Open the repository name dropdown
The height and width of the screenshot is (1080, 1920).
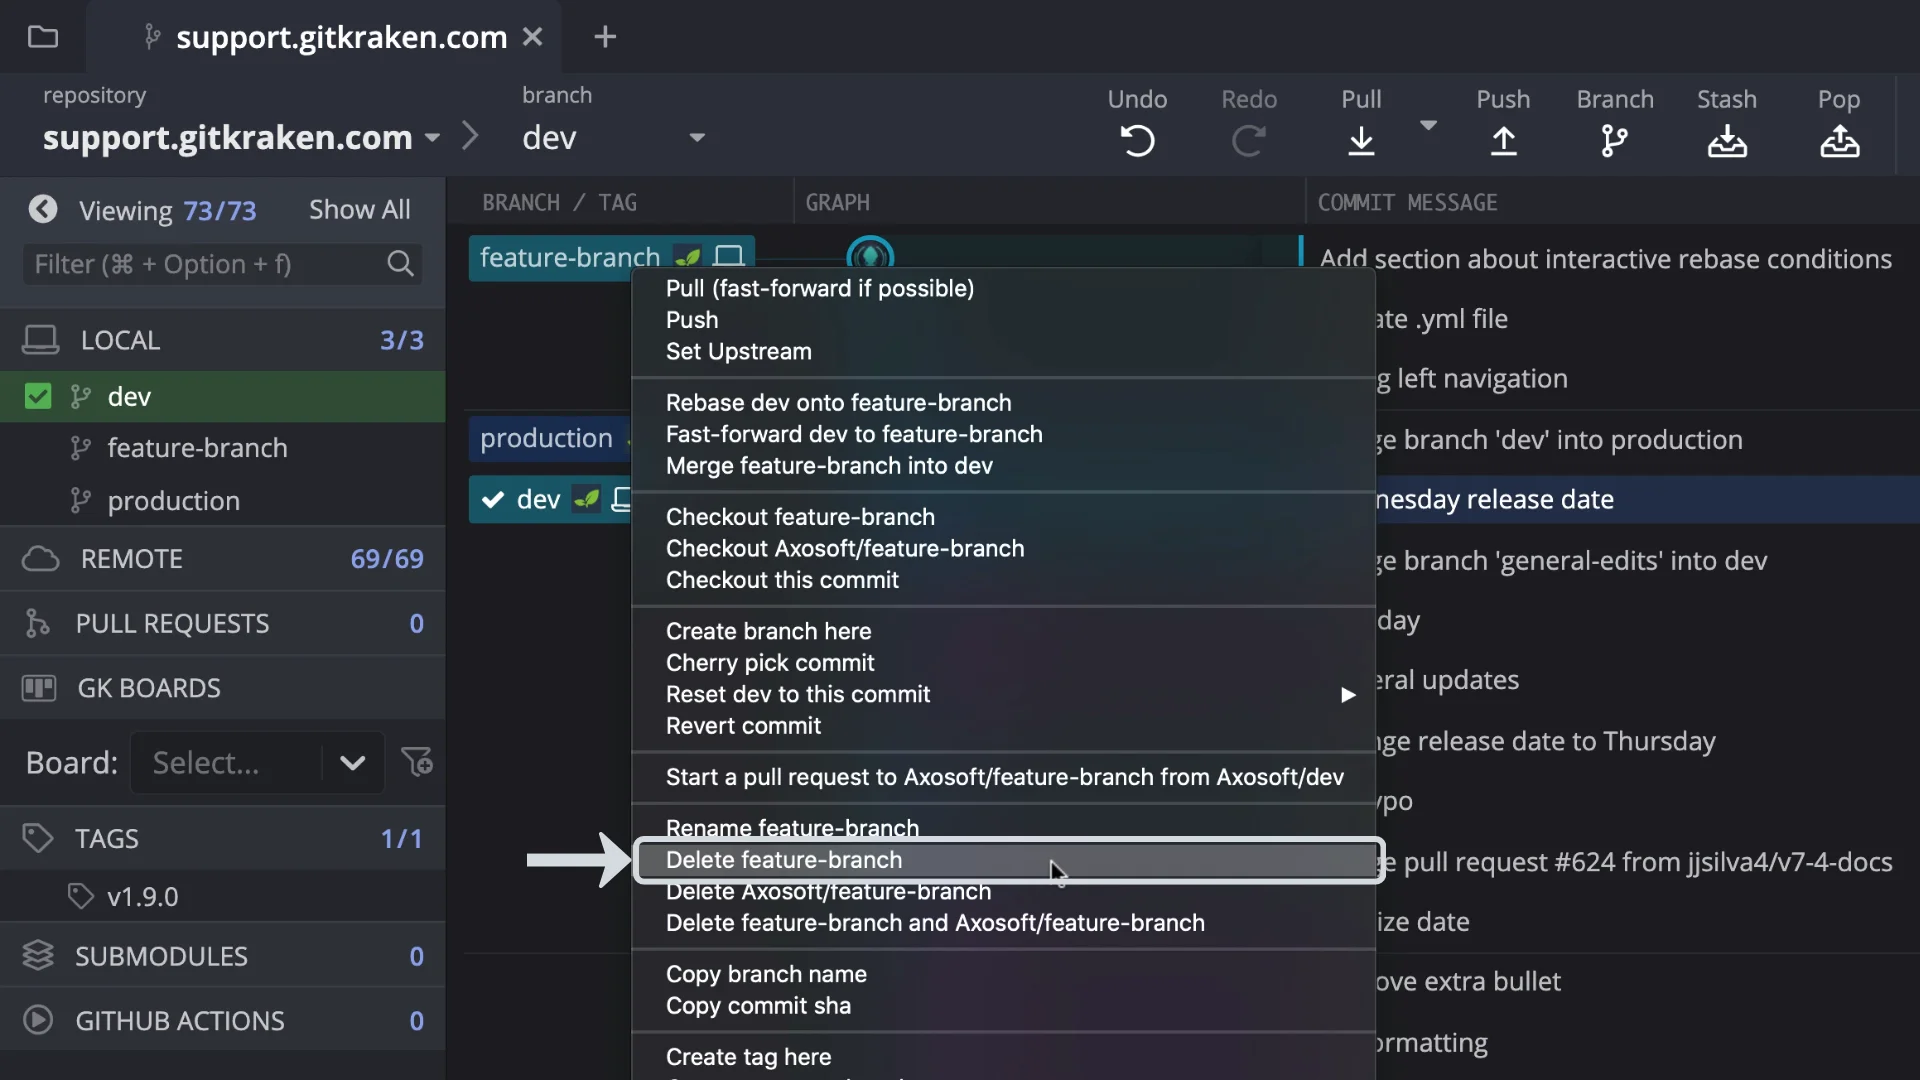(x=432, y=137)
